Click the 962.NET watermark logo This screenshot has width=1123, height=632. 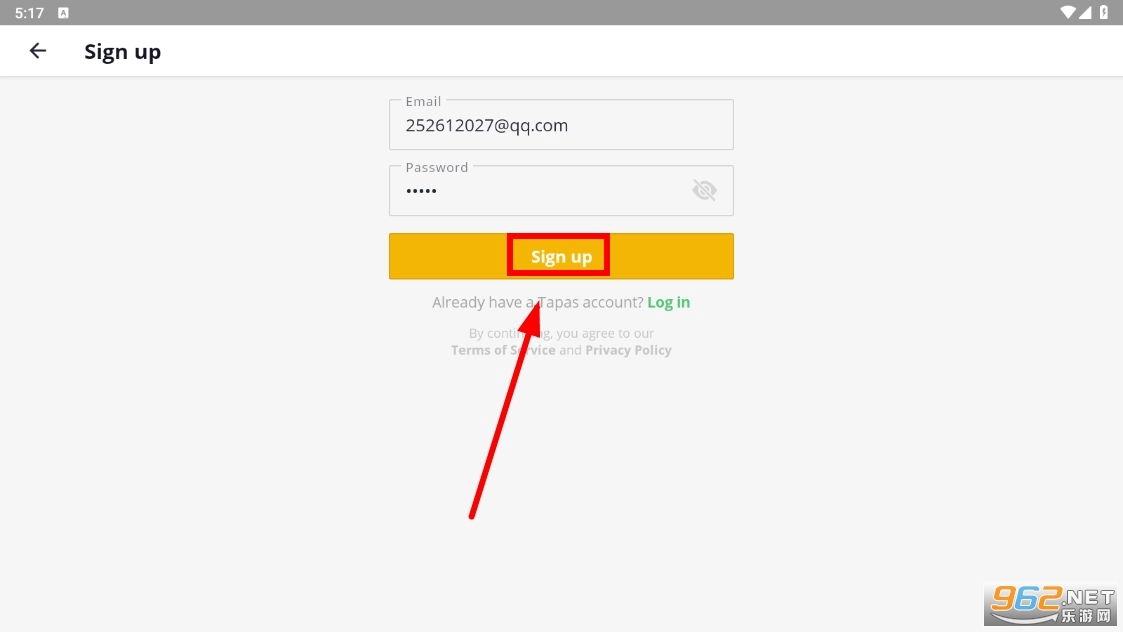point(1053,605)
